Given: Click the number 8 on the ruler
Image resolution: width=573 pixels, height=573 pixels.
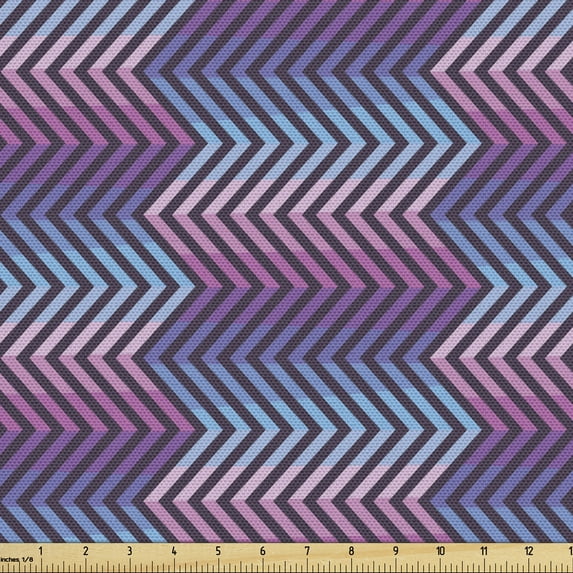Looking at the screenshot, I should (352, 551).
